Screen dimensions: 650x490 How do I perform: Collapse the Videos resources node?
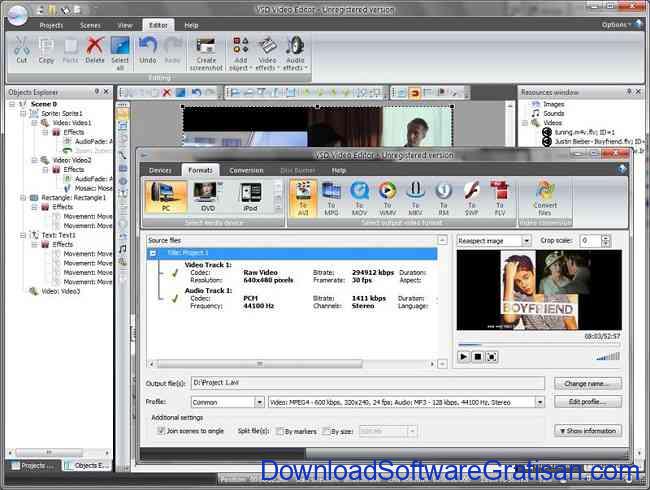pos(525,123)
